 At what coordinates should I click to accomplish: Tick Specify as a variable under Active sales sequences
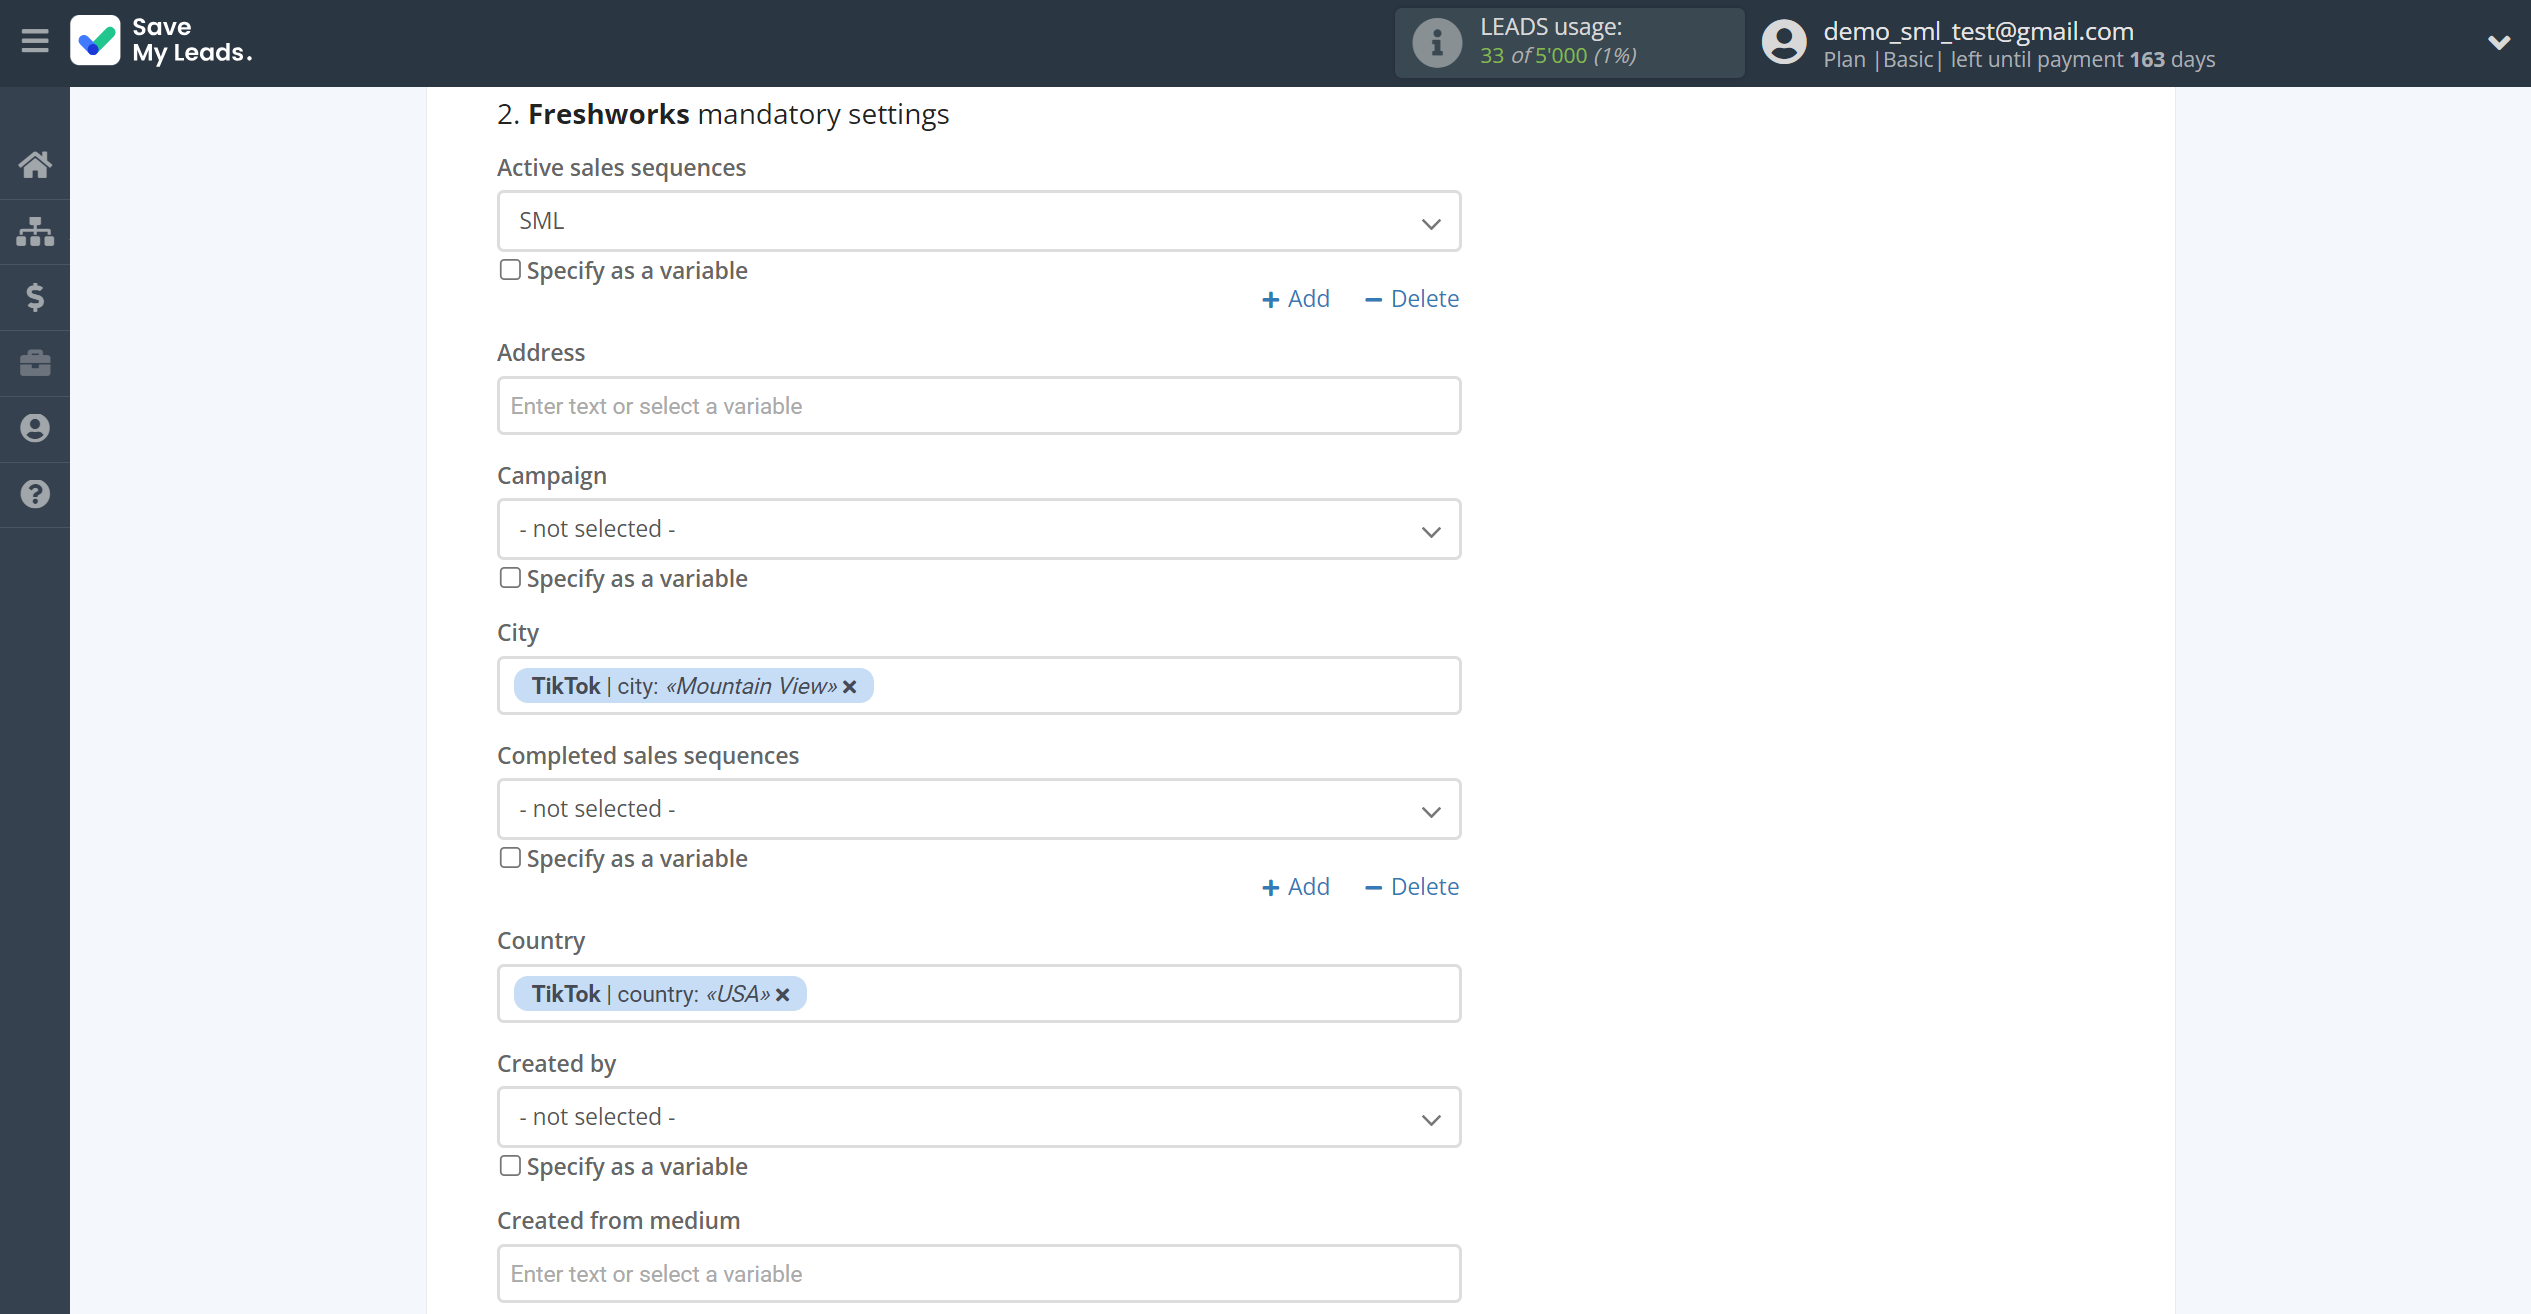click(x=510, y=270)
